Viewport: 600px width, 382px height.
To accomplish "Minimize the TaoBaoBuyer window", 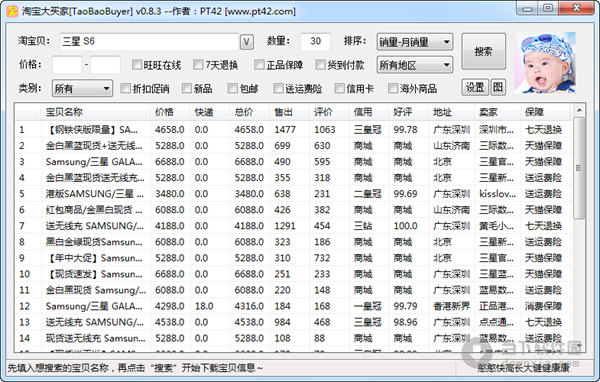I will click(527, 9).
